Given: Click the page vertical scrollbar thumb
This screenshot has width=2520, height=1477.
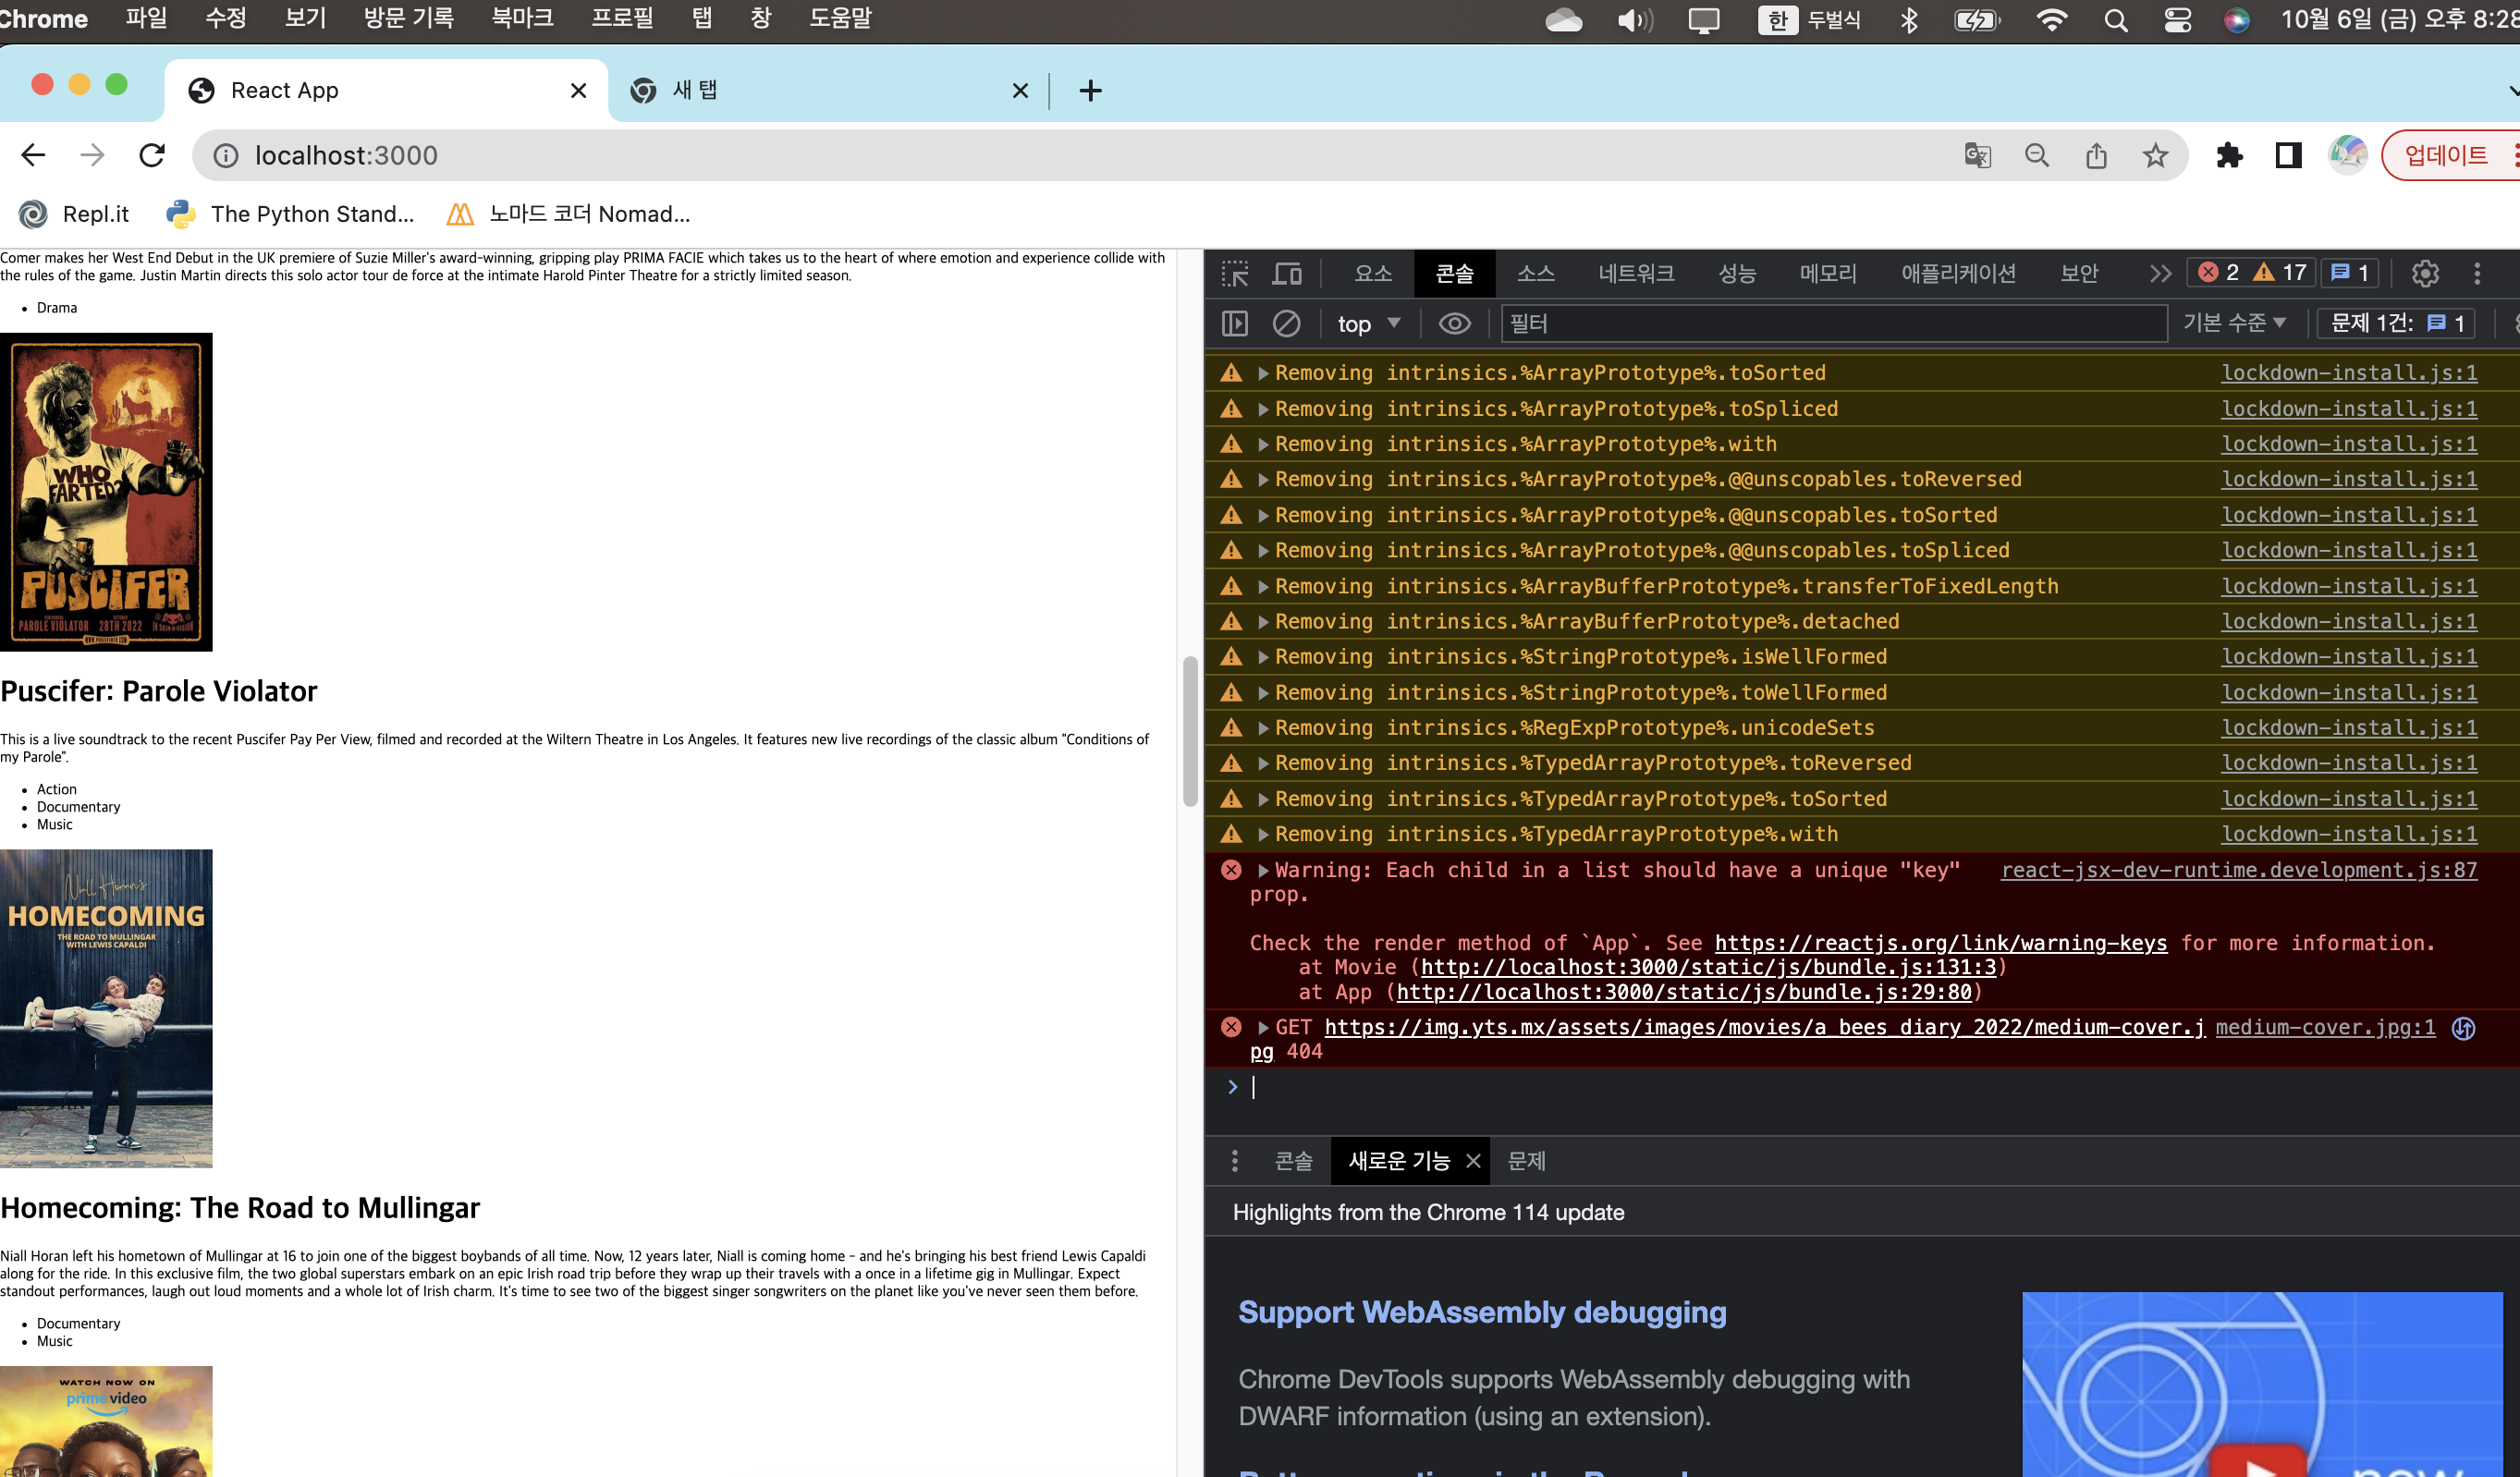Looking at the screenshot, I should (x=1190, y=730).
